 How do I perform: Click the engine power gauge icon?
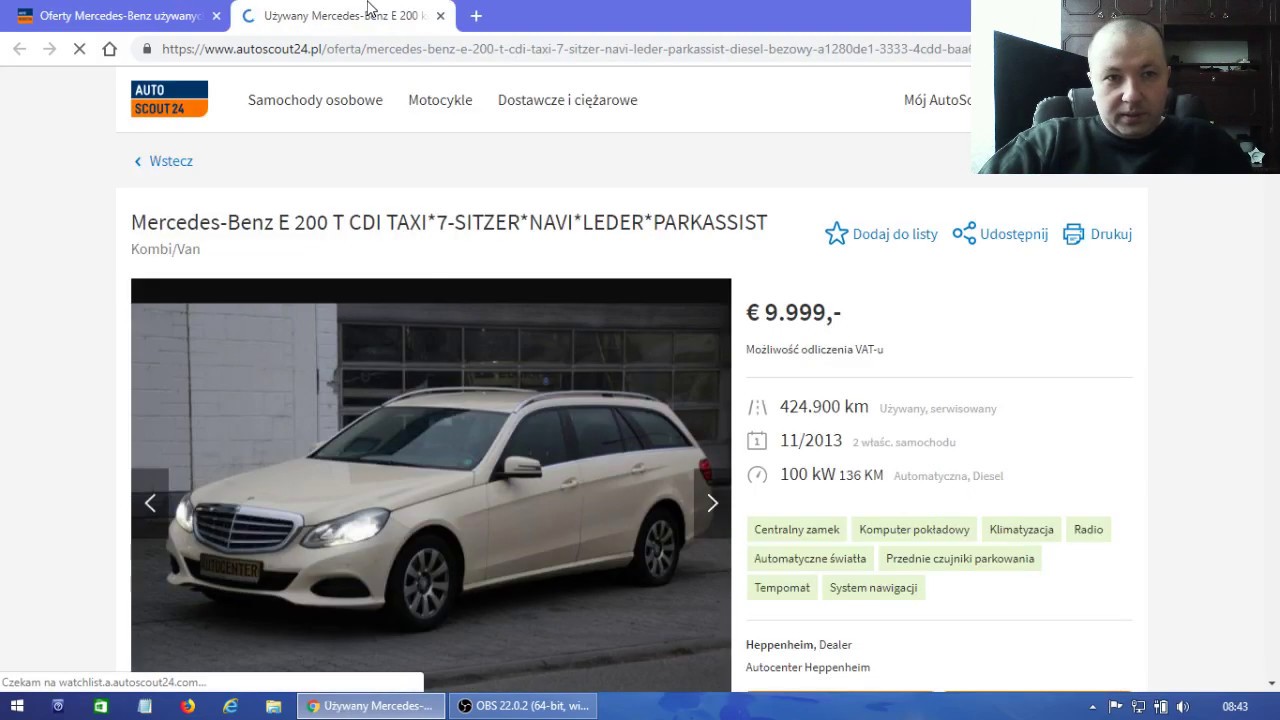(x=757, y=475)
